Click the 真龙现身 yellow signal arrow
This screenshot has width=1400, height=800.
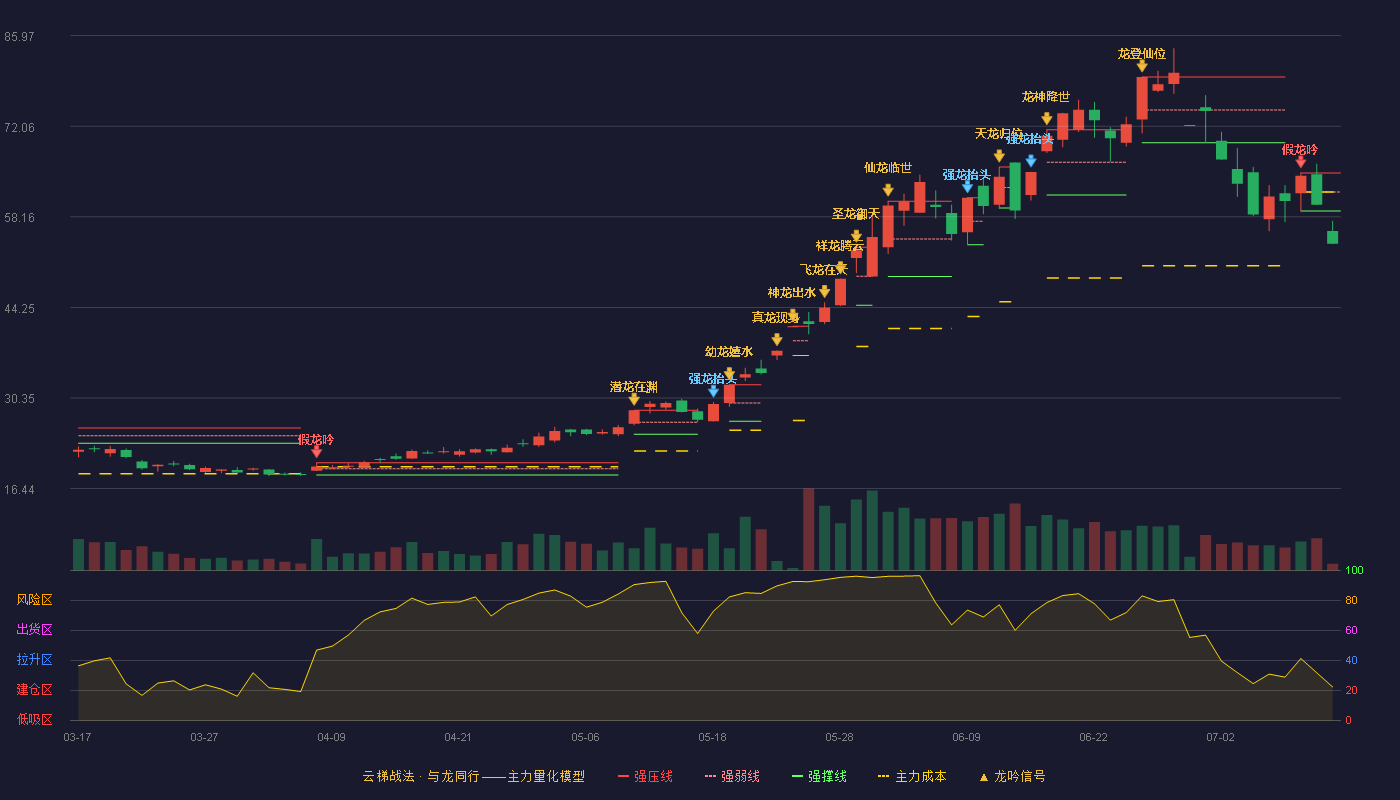coord(777,340)
